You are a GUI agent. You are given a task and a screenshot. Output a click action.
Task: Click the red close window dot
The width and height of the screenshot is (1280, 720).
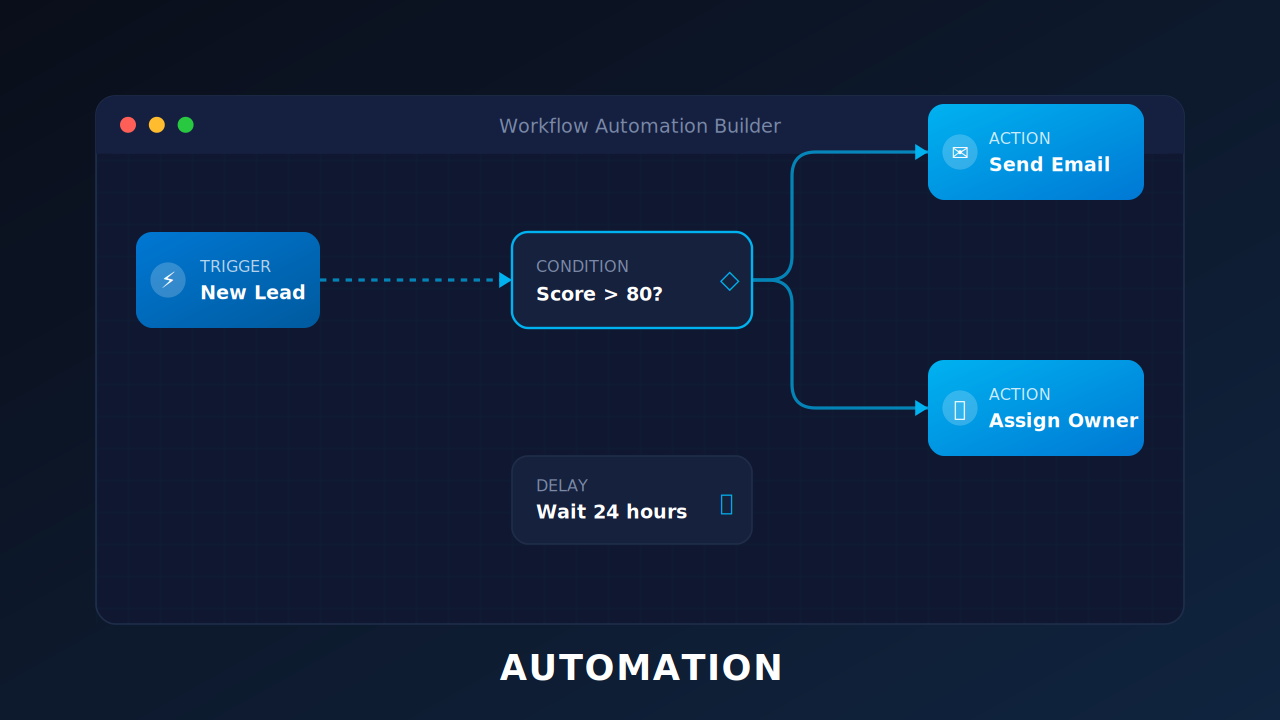[x=128, y=125]
